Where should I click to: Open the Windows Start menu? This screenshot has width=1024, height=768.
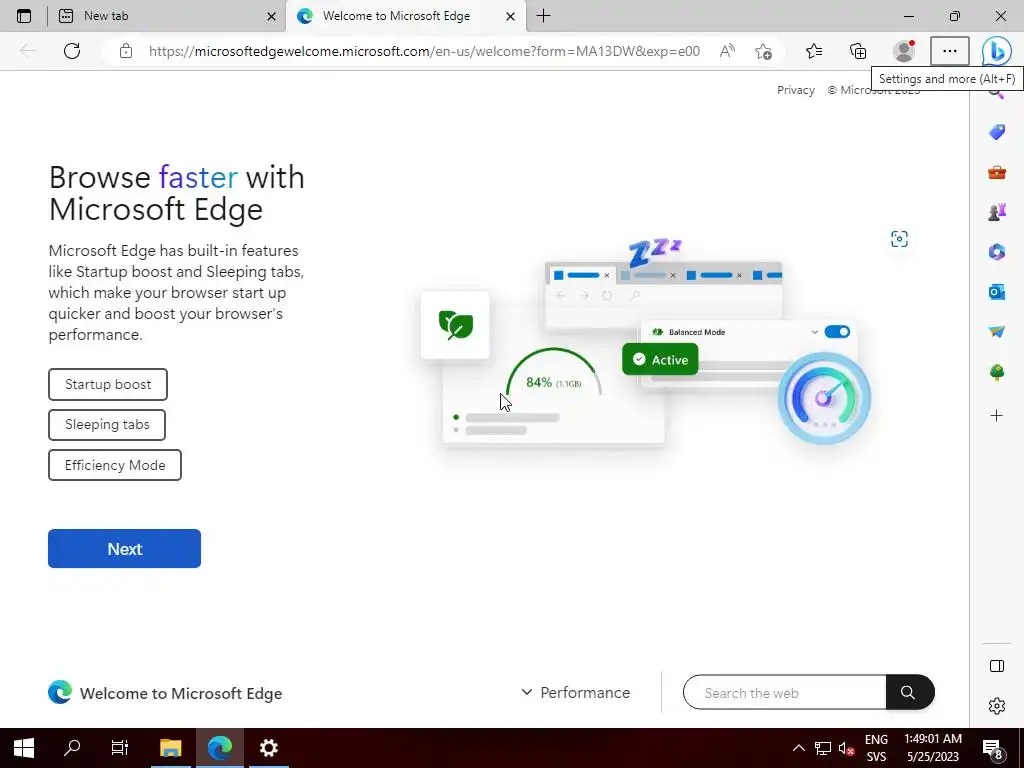(x=24, y=748)
